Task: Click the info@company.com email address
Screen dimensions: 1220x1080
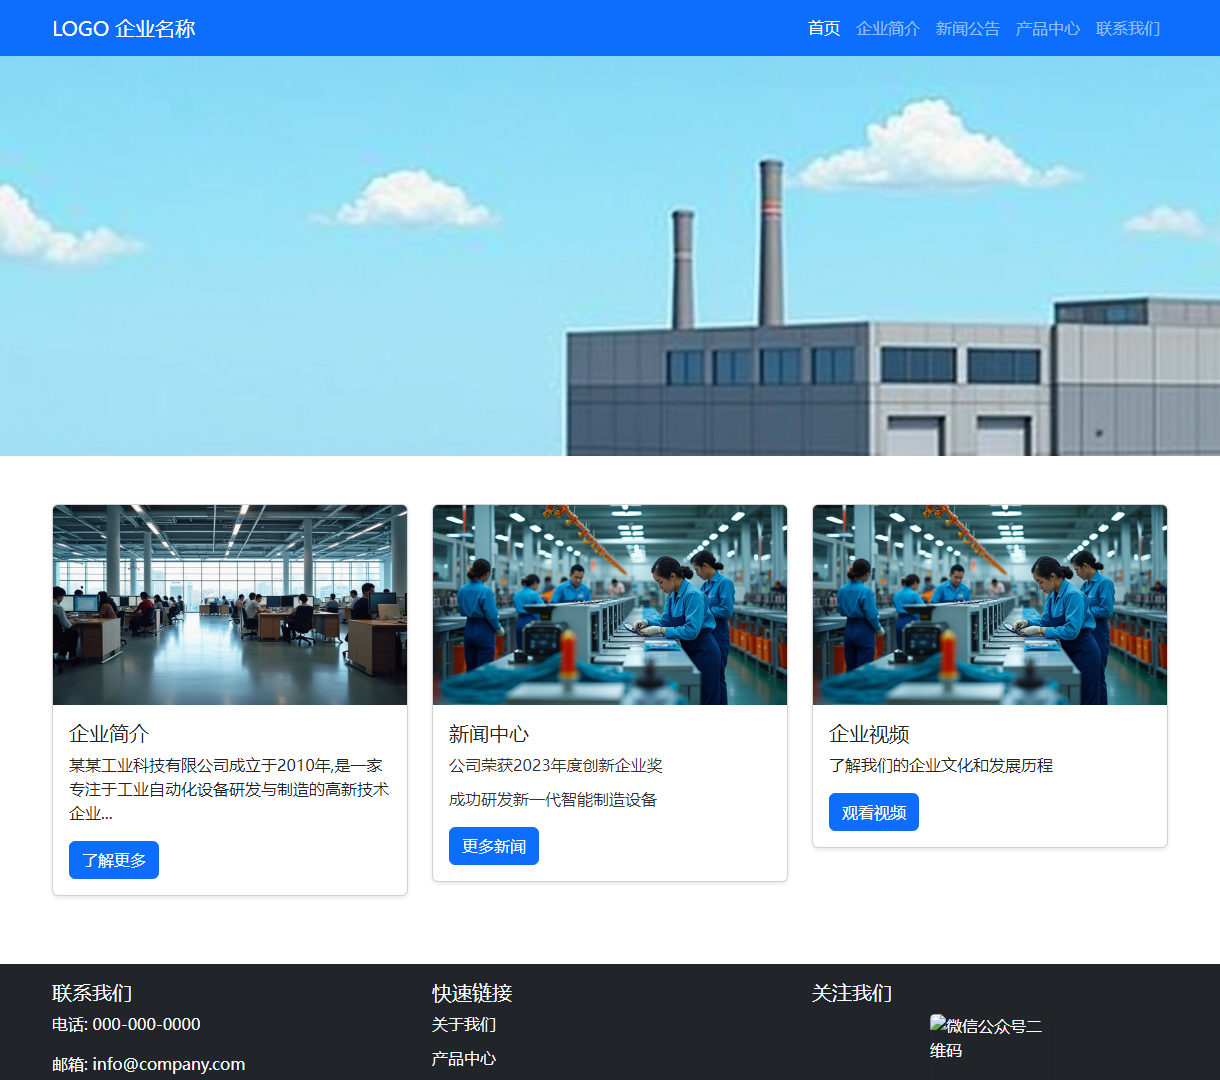Action: pyautogui.click(x=168, y=1064)
